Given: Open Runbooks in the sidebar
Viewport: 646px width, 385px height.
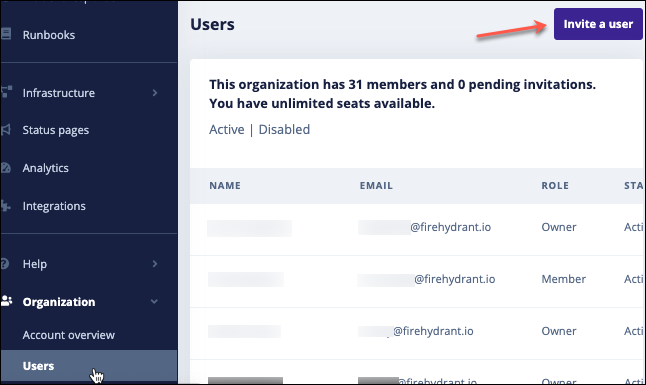Looking at the screenshot, I should coord(49,35).
